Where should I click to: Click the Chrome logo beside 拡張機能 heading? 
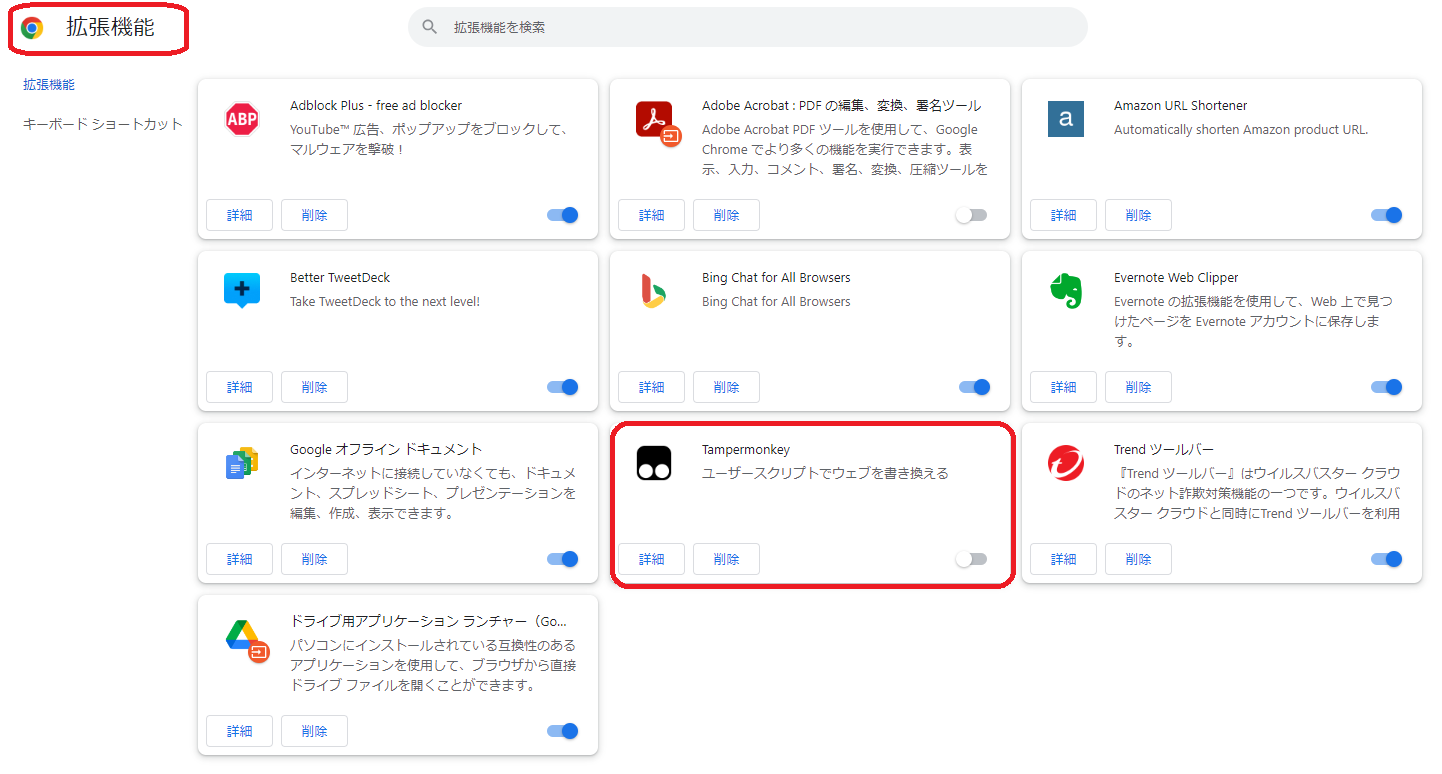tap(32, 29)
